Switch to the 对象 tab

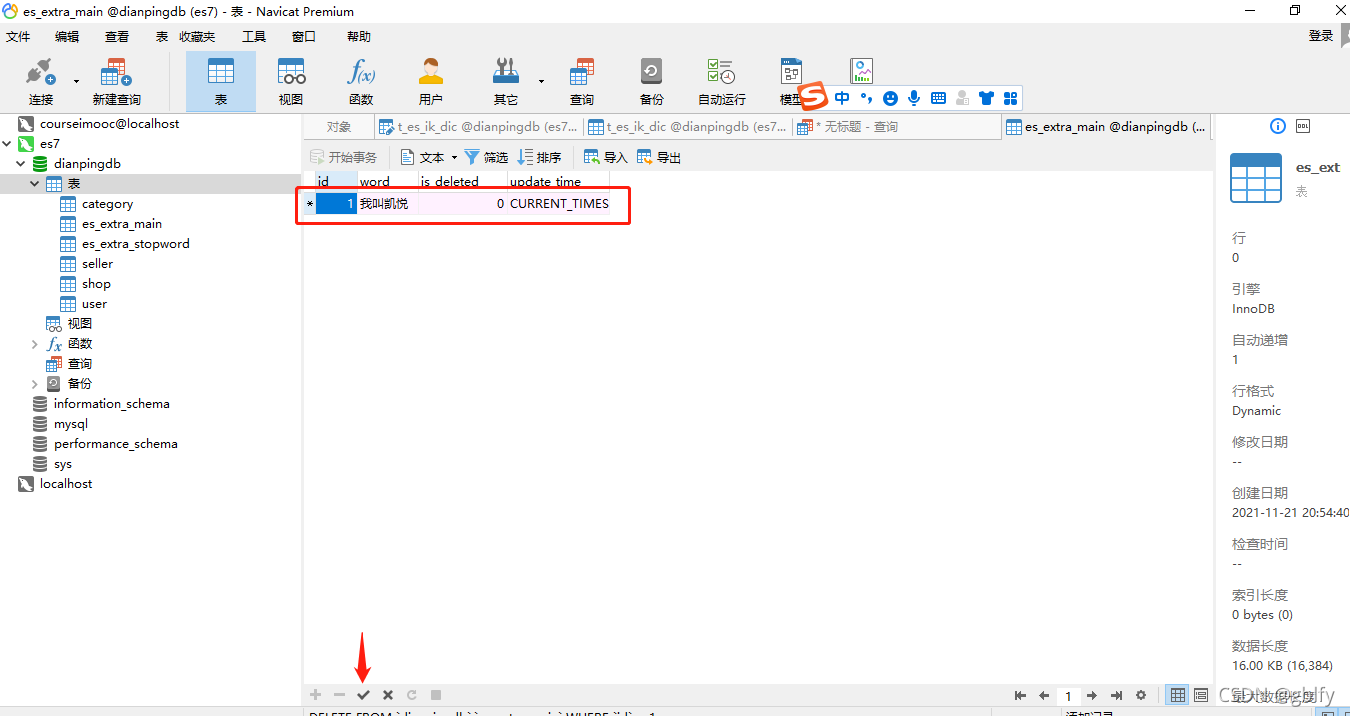339,127
